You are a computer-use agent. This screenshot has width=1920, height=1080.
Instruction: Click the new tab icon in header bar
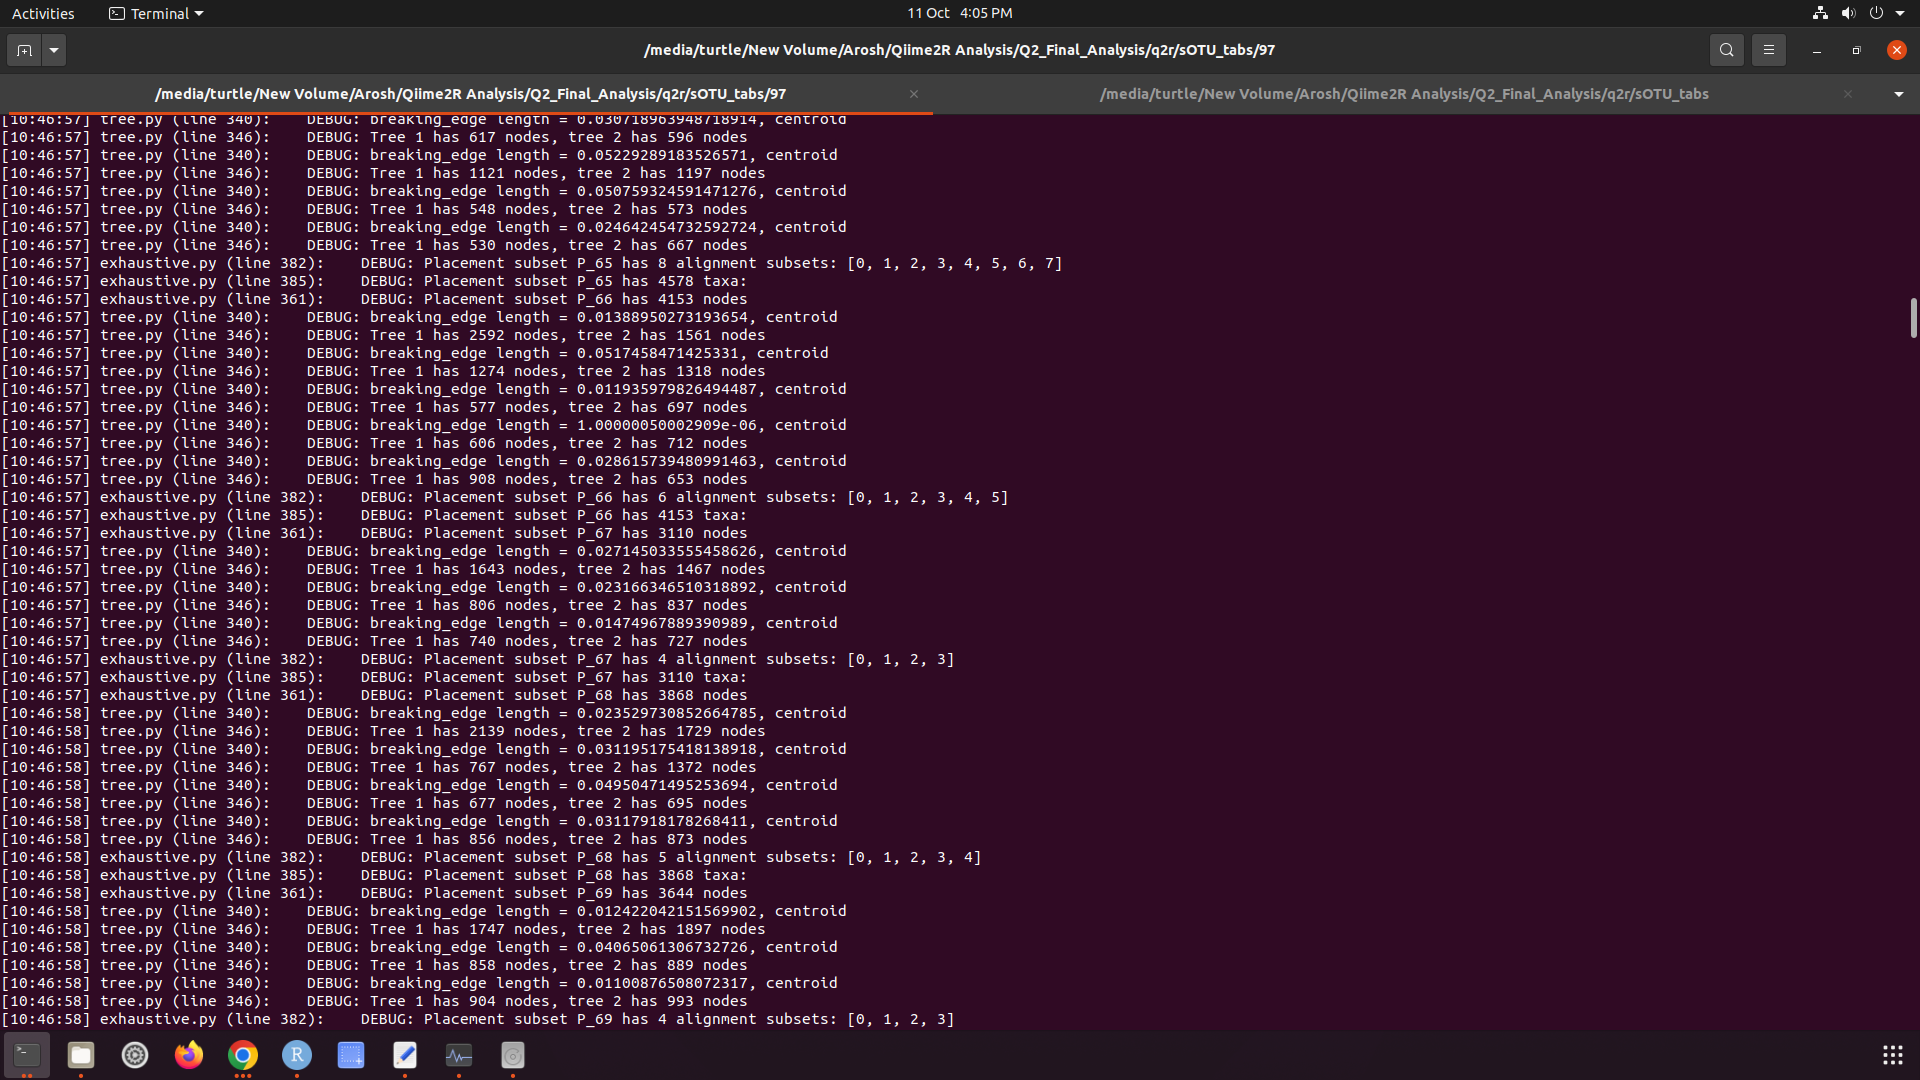[x=24, y=50]
